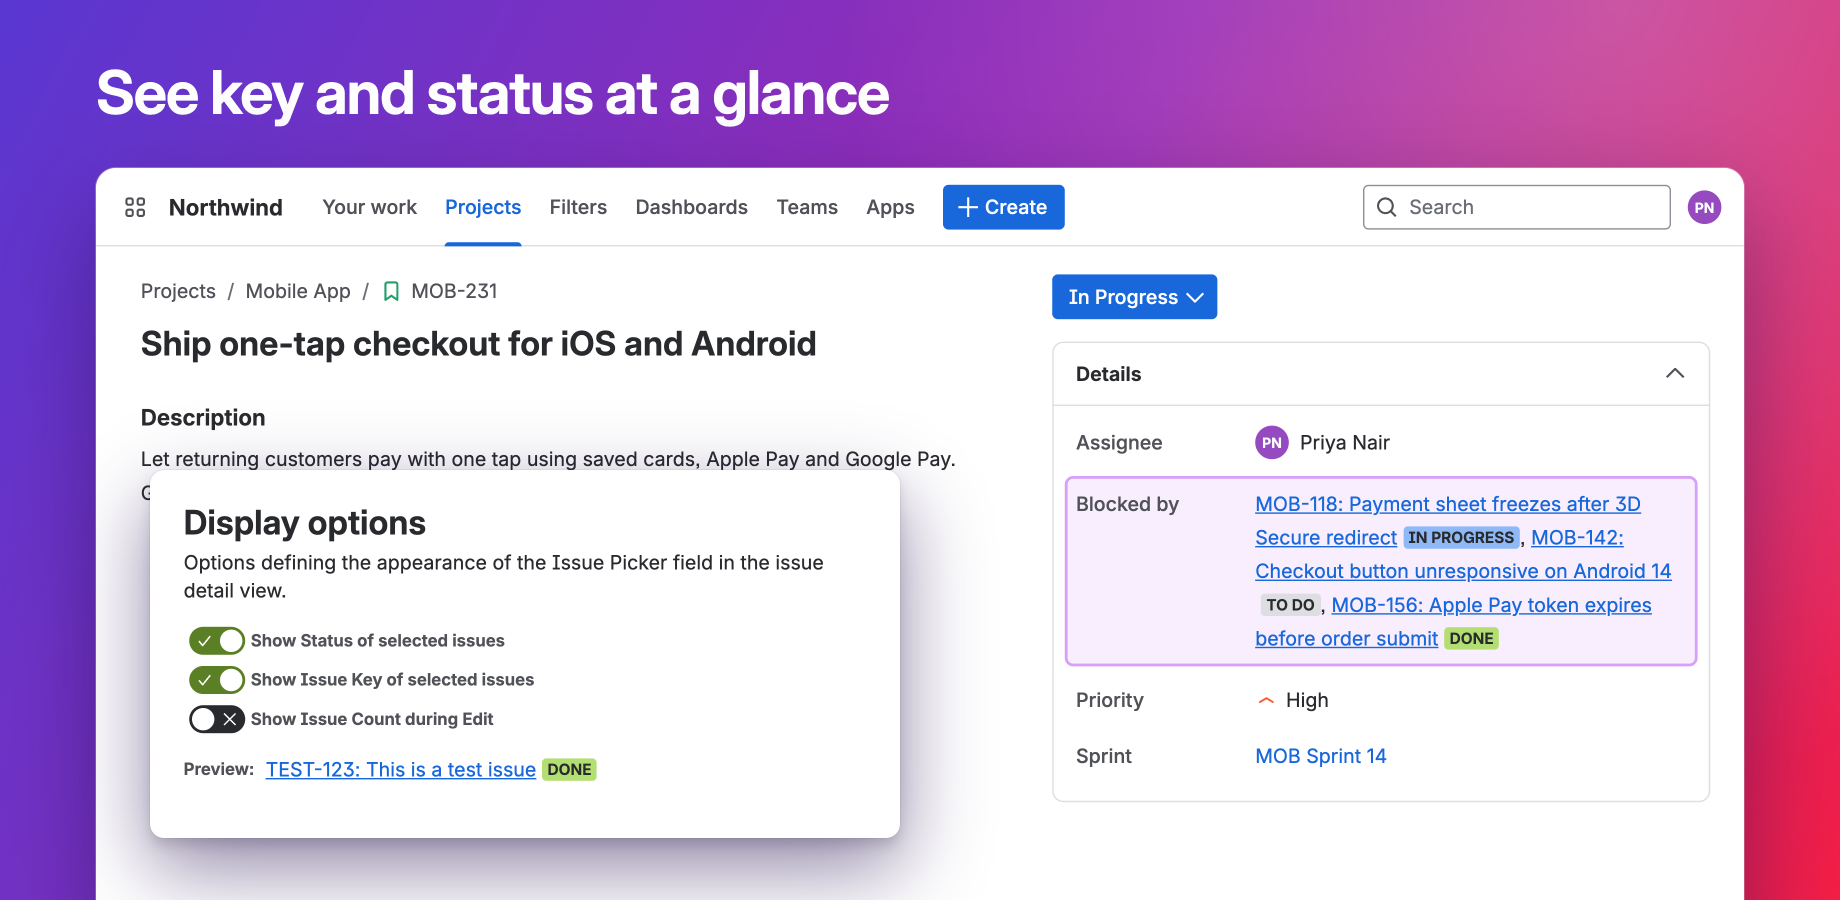
Task: Open the Apps menu
Action: [890, 207]
